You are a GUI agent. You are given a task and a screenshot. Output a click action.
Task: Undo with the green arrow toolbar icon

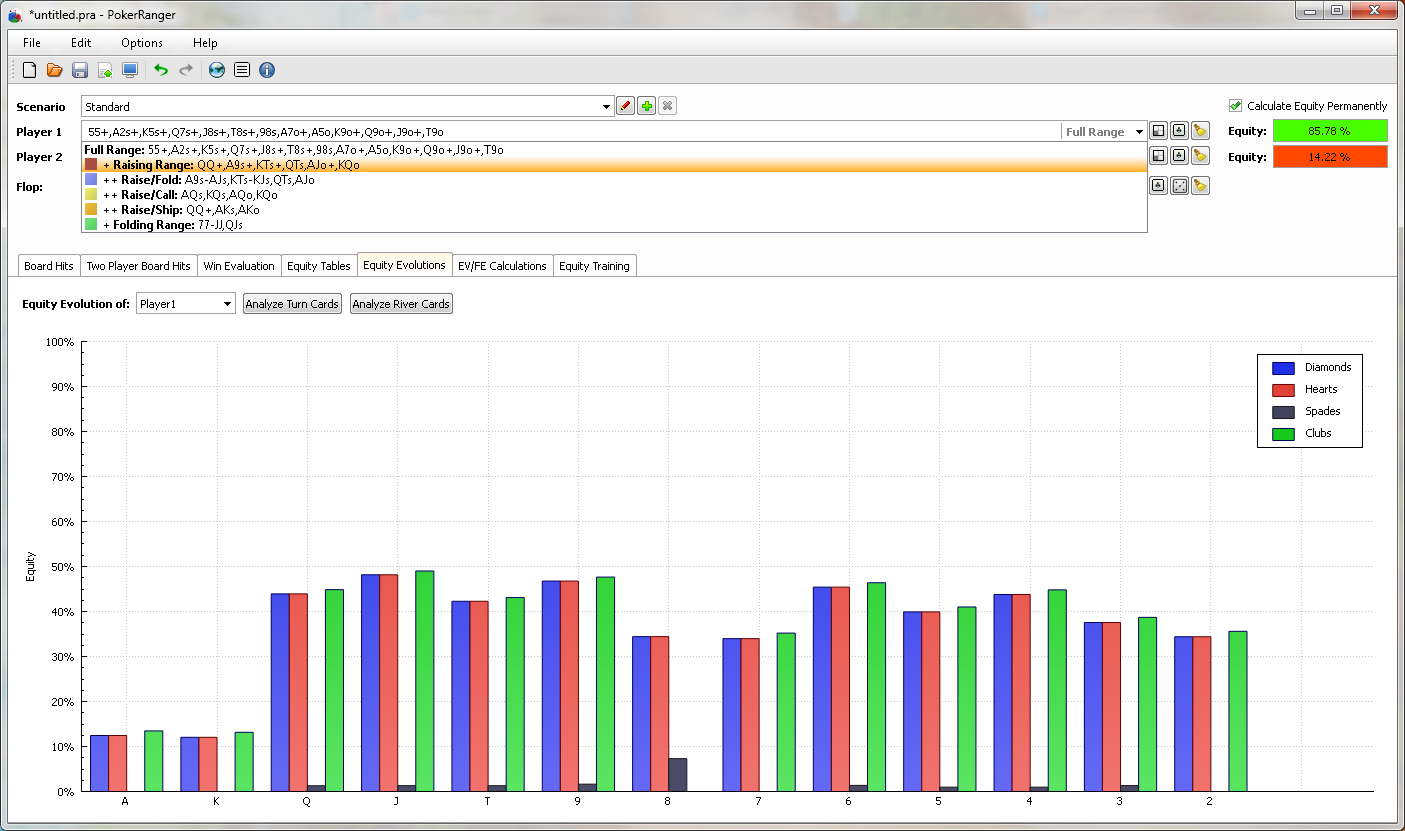click(x=161, y=70)
